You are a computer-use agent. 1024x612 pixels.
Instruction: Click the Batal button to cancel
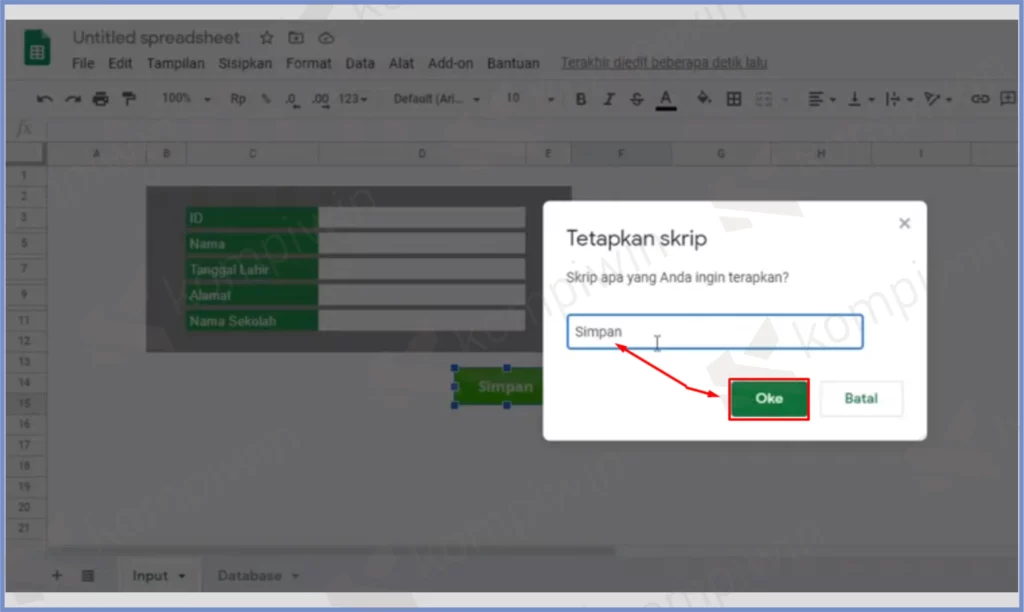coord(861,398)
